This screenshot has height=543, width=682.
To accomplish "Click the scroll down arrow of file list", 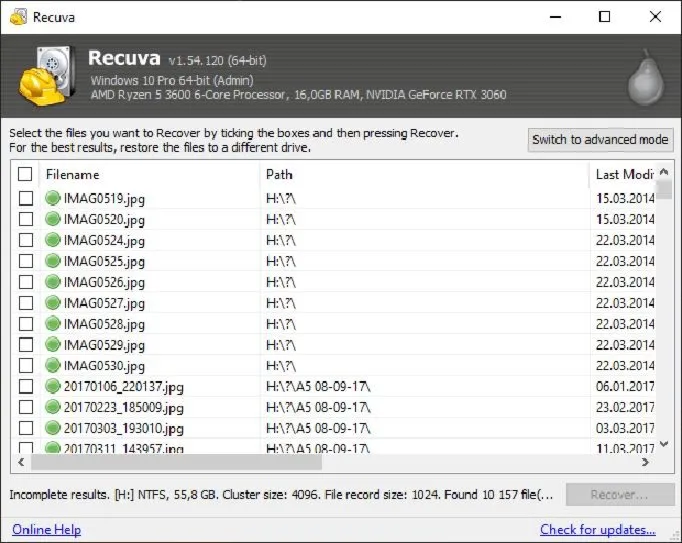I will pyautogui.click(x=664, y=444).
